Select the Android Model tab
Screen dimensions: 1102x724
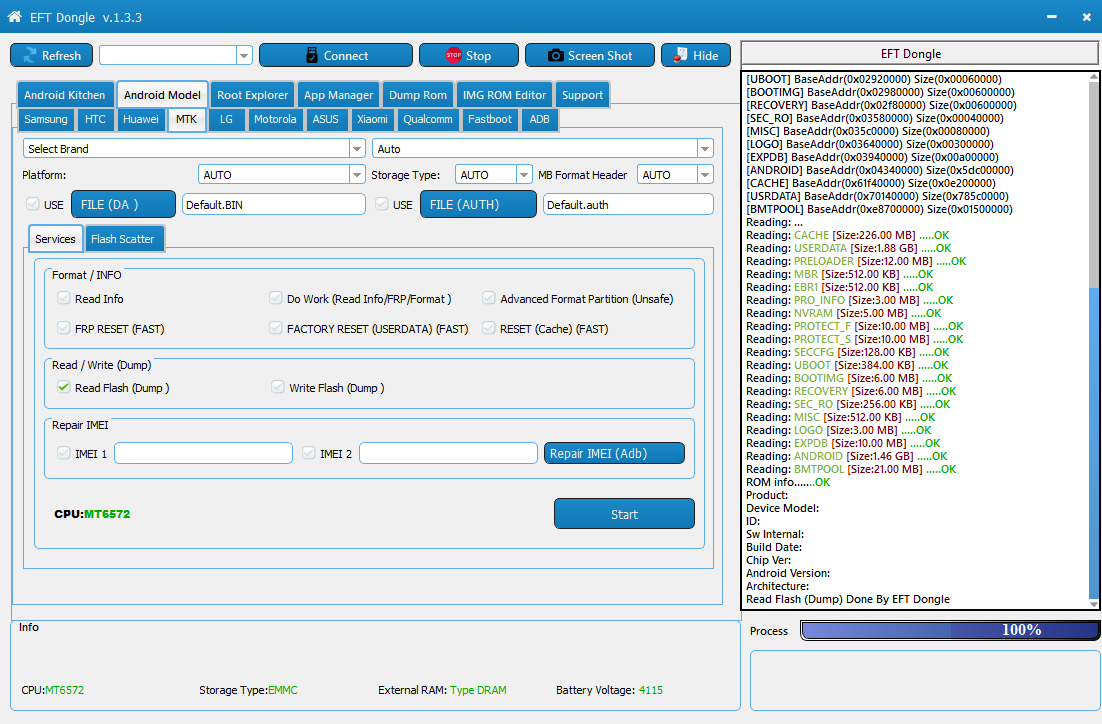point(162,95)
